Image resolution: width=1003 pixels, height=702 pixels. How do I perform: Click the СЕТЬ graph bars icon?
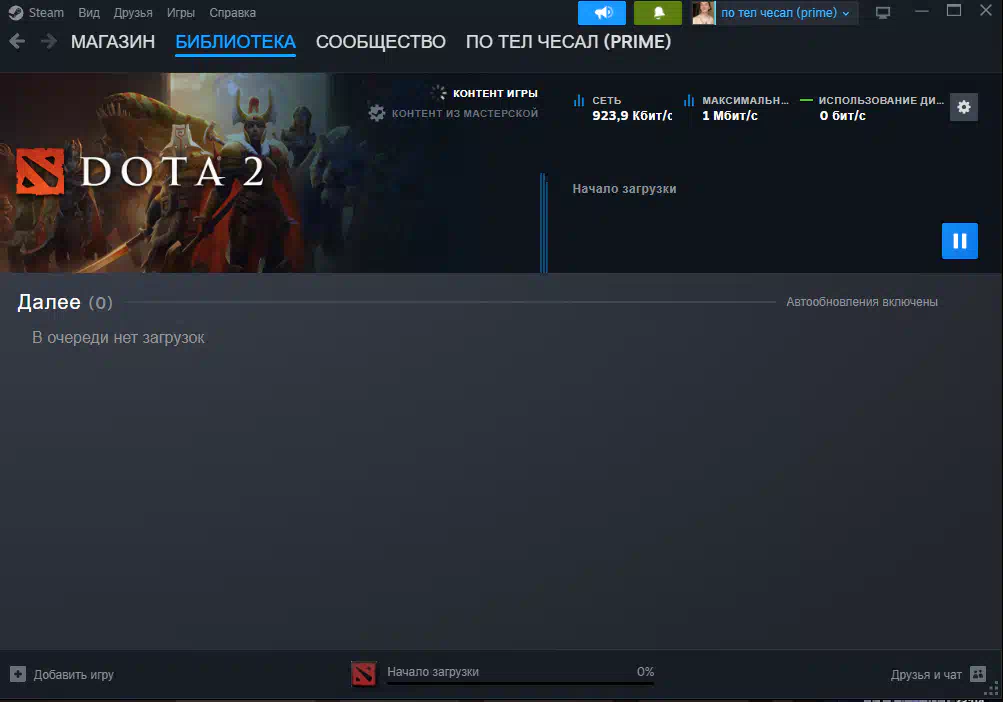click(579, 100)
